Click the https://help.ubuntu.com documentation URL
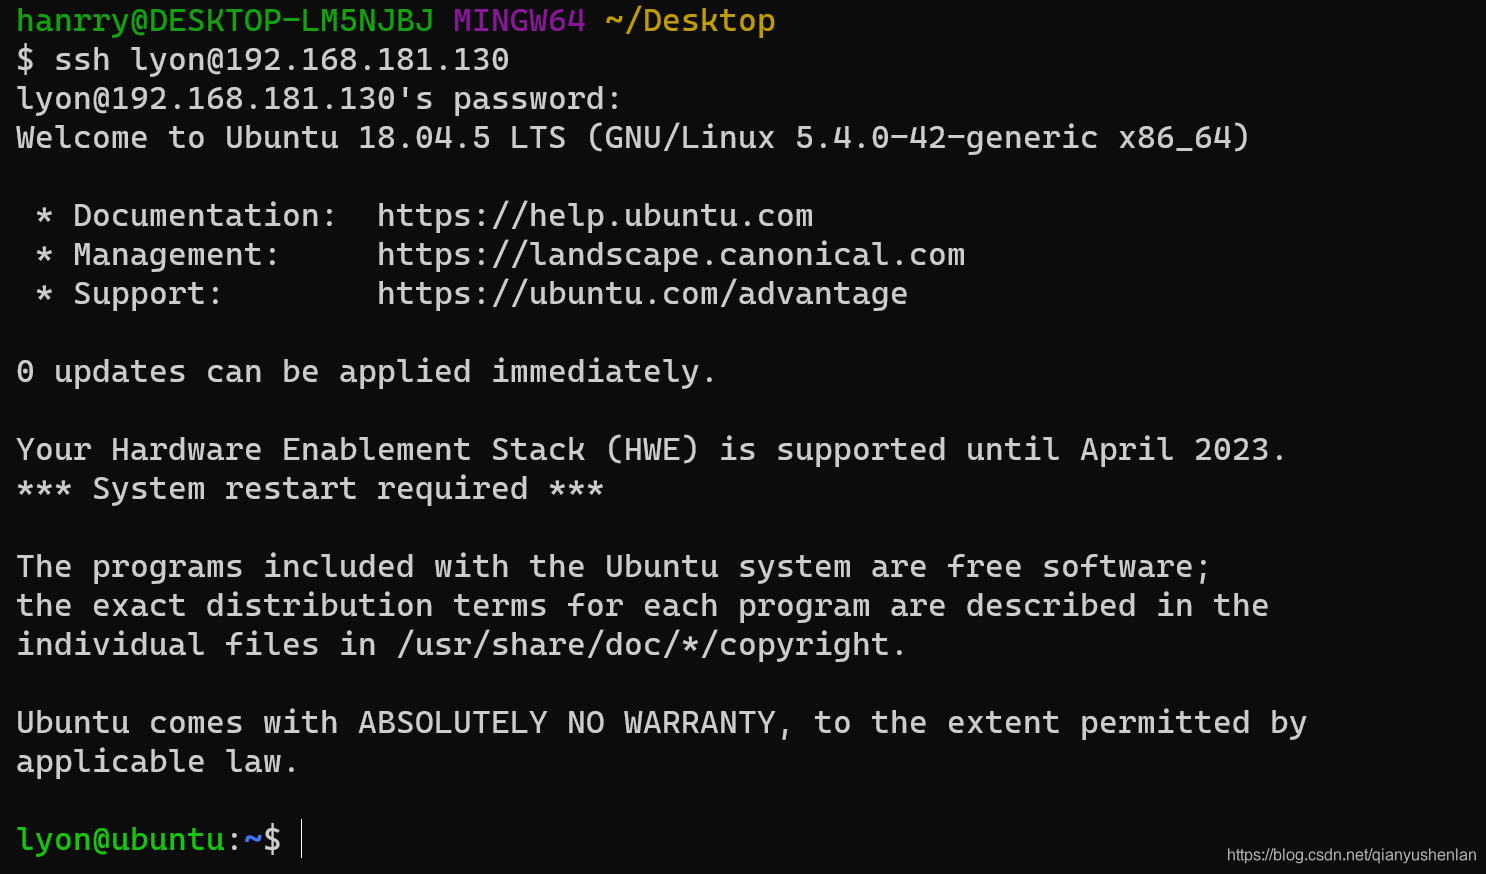The image size is (1486, 874). tap(595, 216)
